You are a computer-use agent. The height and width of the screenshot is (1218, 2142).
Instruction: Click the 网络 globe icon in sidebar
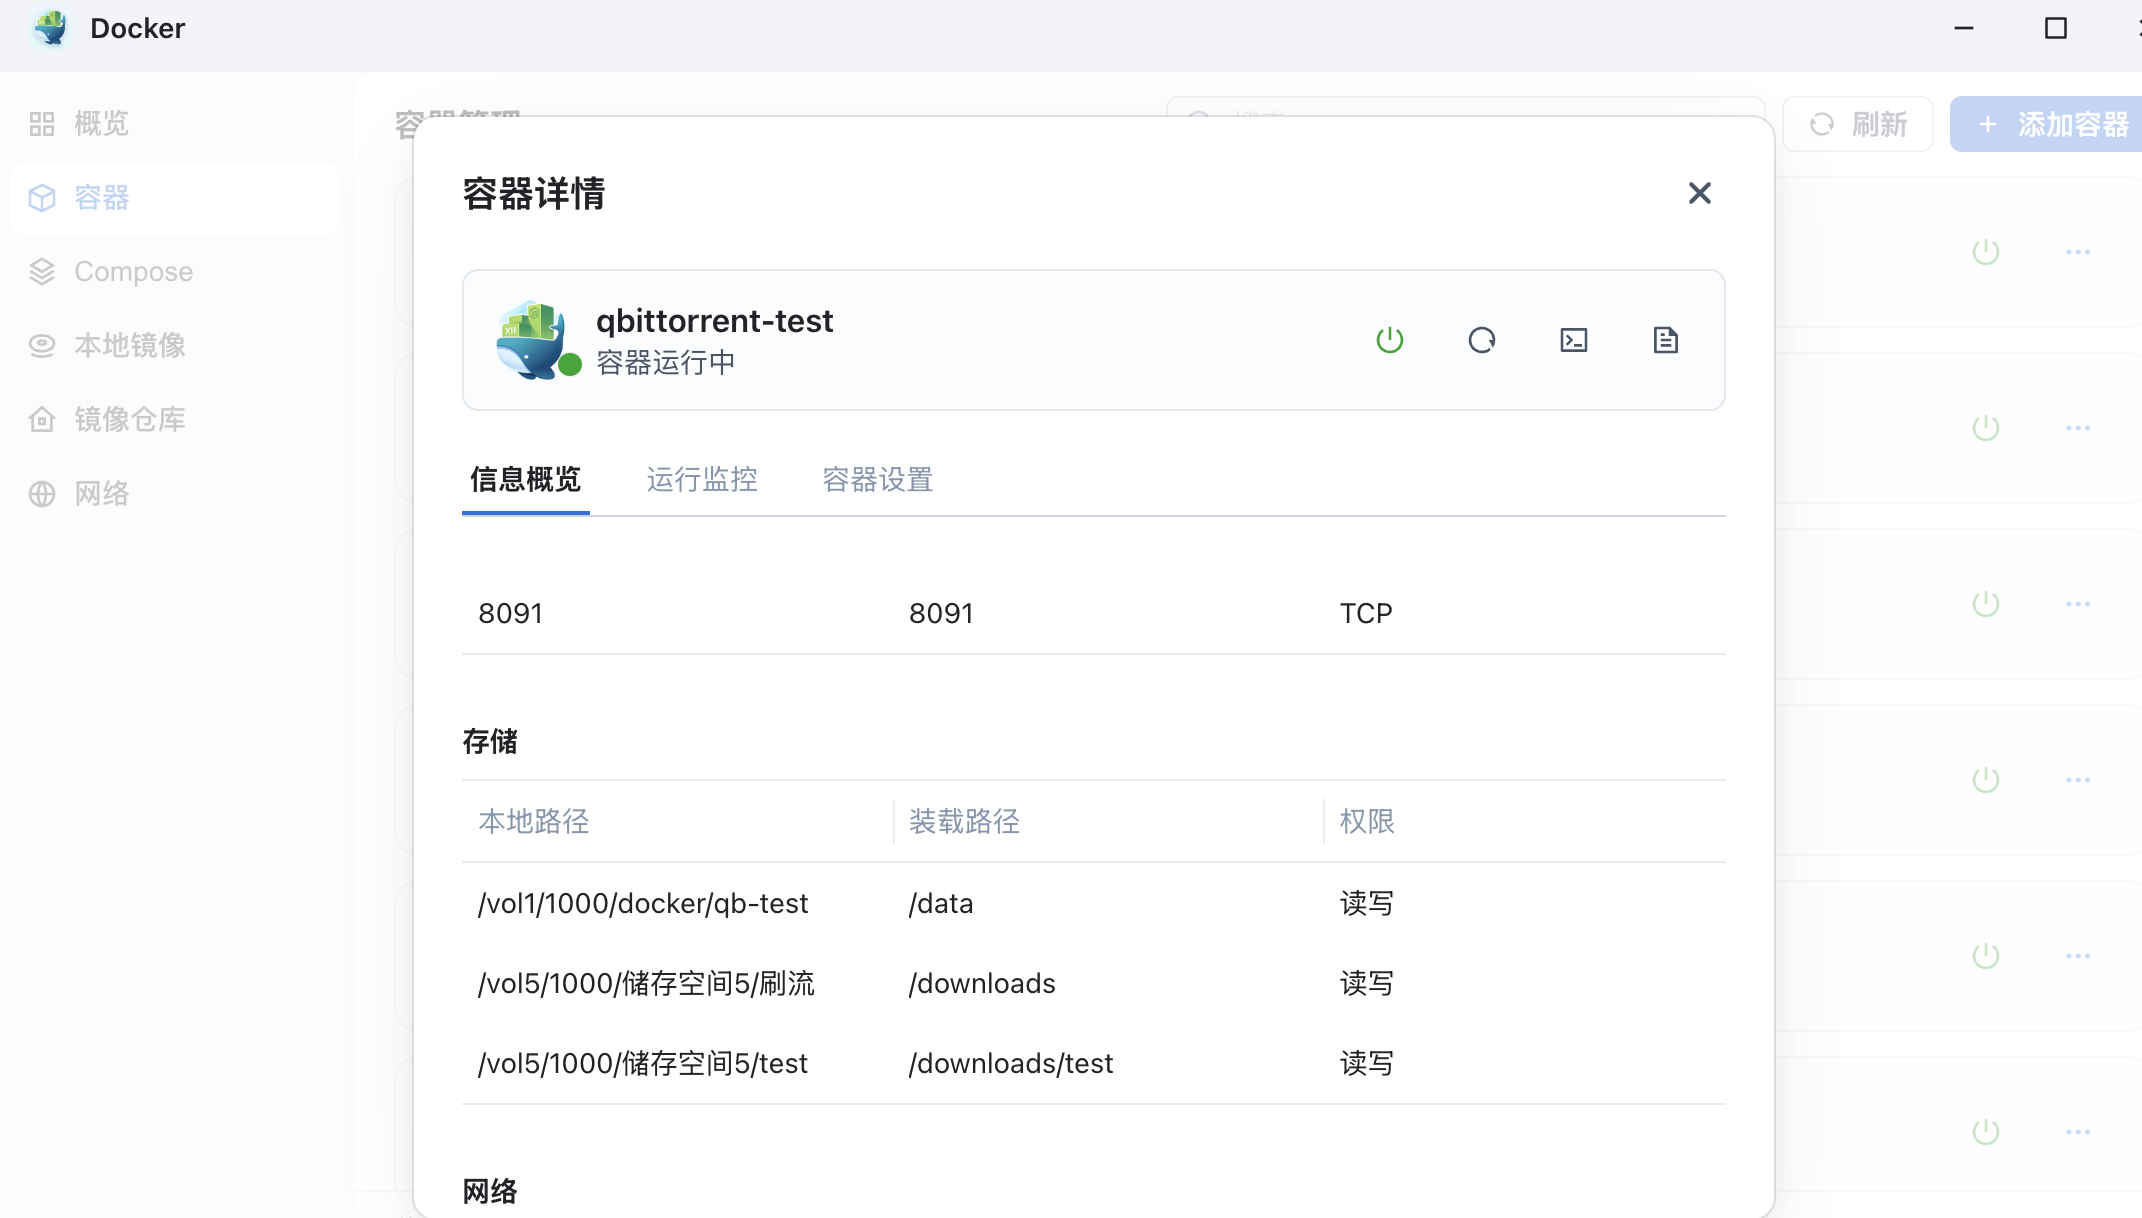pos(42,494)
